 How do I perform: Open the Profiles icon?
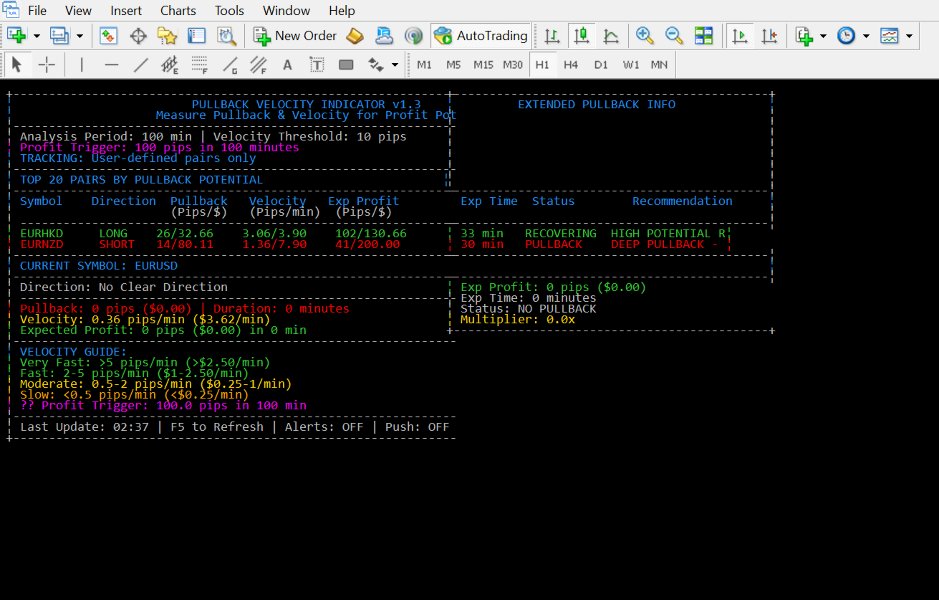pyautogui.click(x=59, y=36)
